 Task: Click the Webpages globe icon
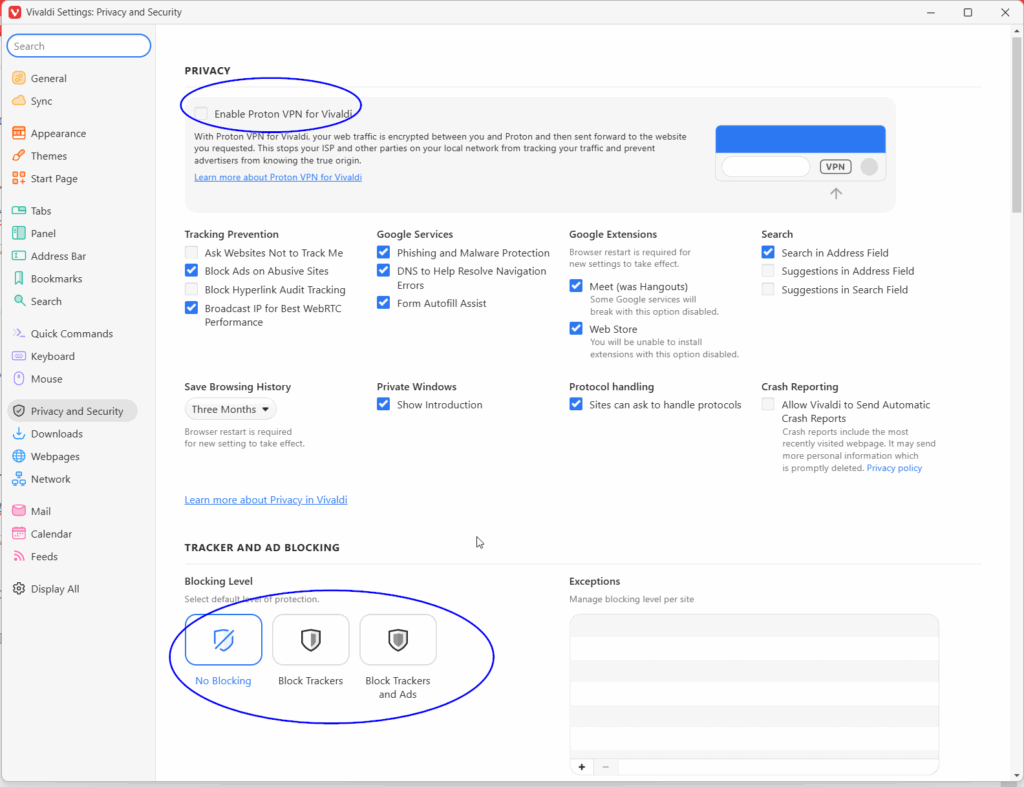coord(19,457)
